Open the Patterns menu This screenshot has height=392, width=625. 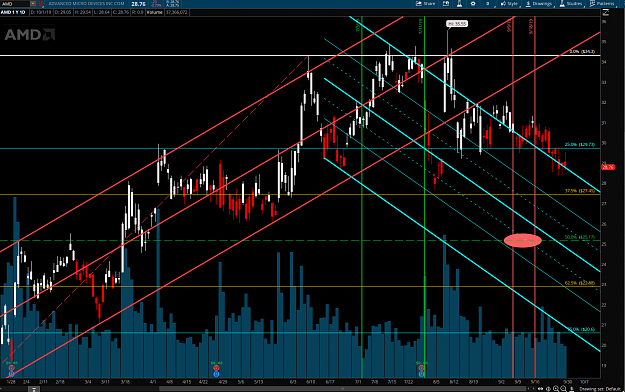[602, 4]
